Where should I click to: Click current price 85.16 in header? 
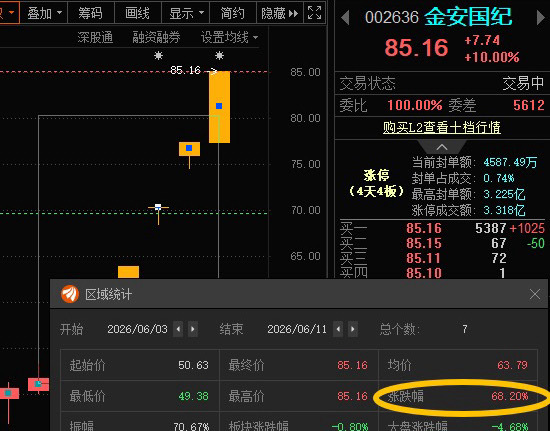coord(416,47)
